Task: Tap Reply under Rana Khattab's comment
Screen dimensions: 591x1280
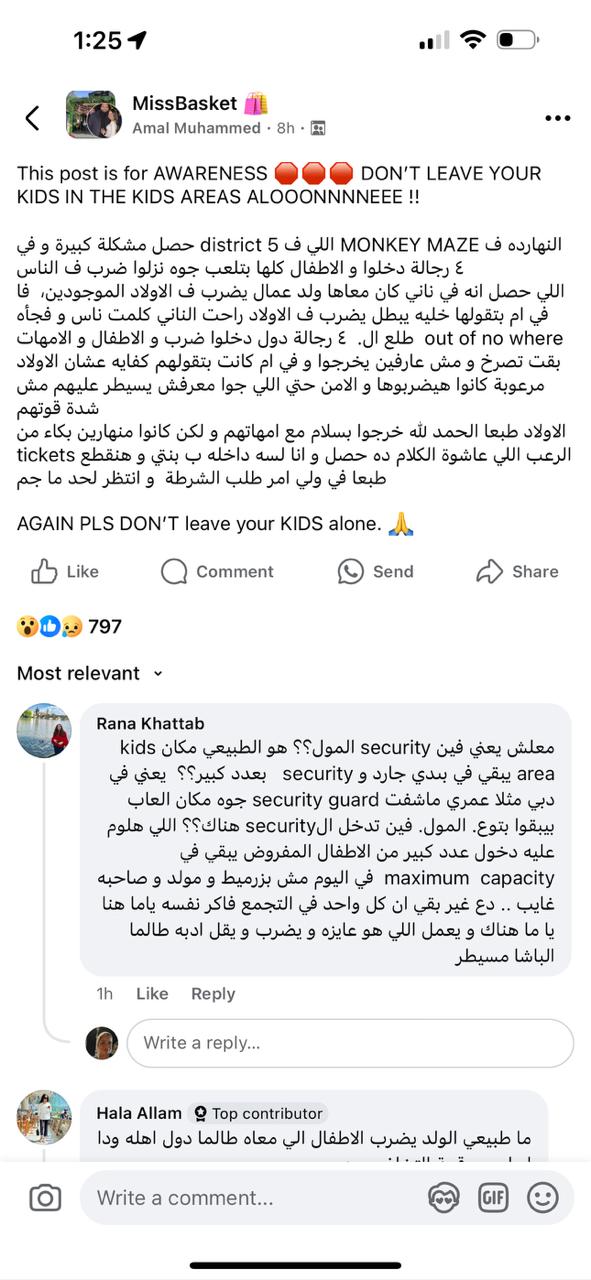Action: [213, 993]
